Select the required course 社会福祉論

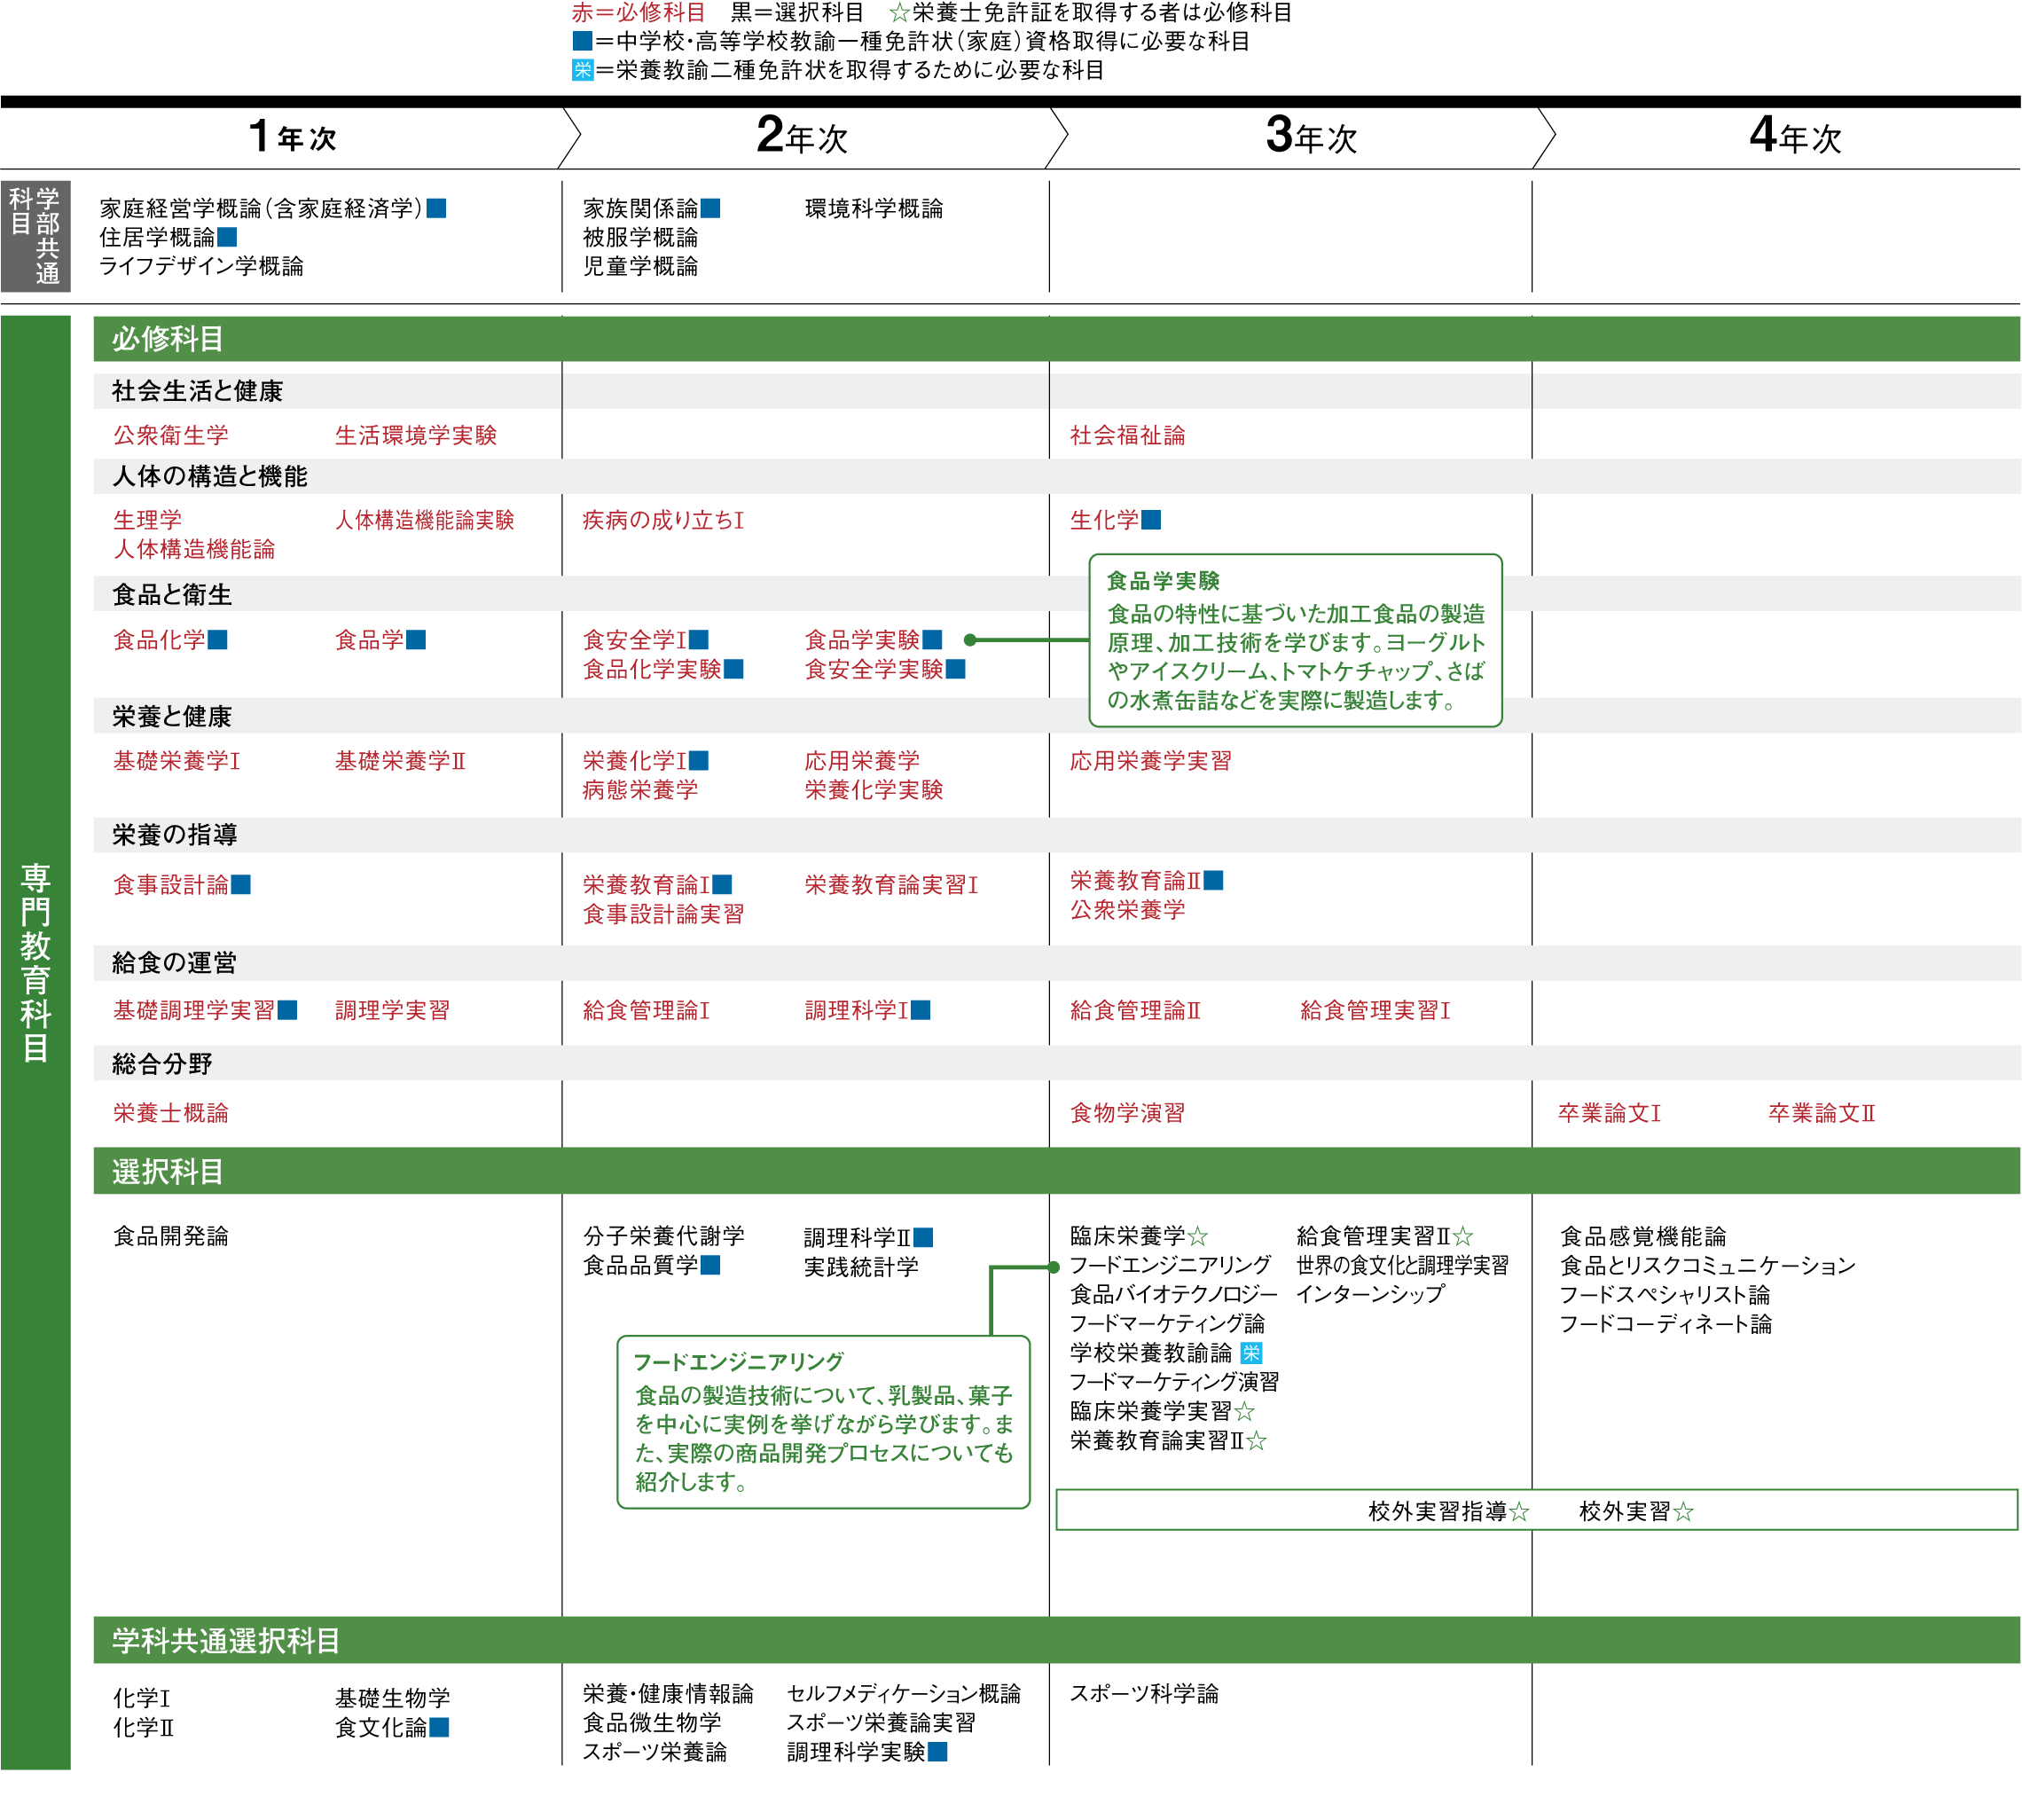[1128, 435]
